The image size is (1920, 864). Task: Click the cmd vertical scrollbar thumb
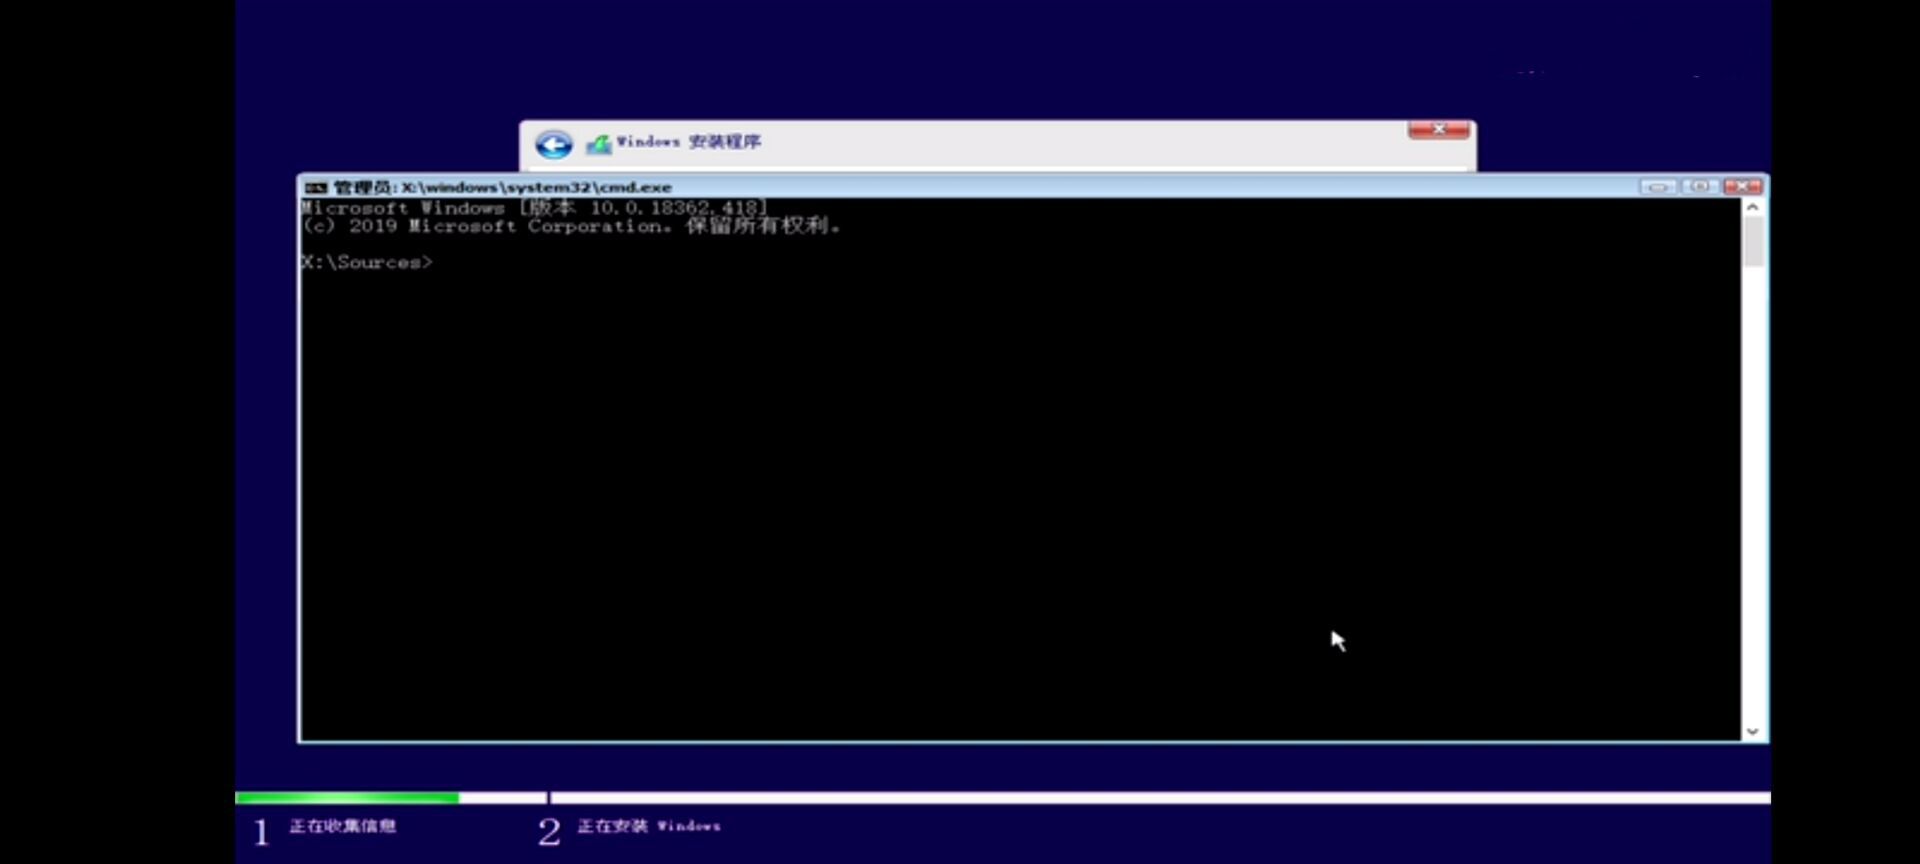(1752, 241)
